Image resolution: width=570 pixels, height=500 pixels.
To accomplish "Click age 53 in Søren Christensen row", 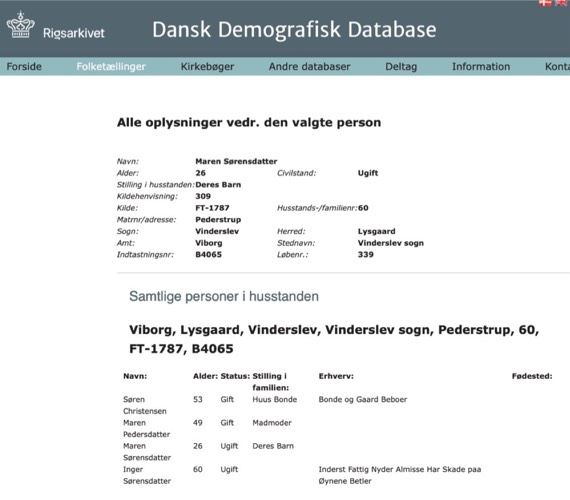I will (198, 399).
